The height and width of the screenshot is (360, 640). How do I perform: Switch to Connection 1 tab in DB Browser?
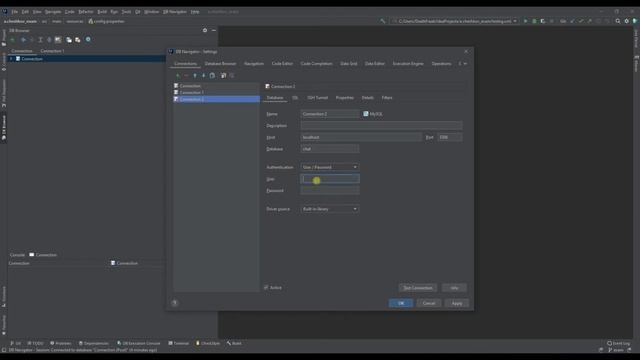point(52,51)
